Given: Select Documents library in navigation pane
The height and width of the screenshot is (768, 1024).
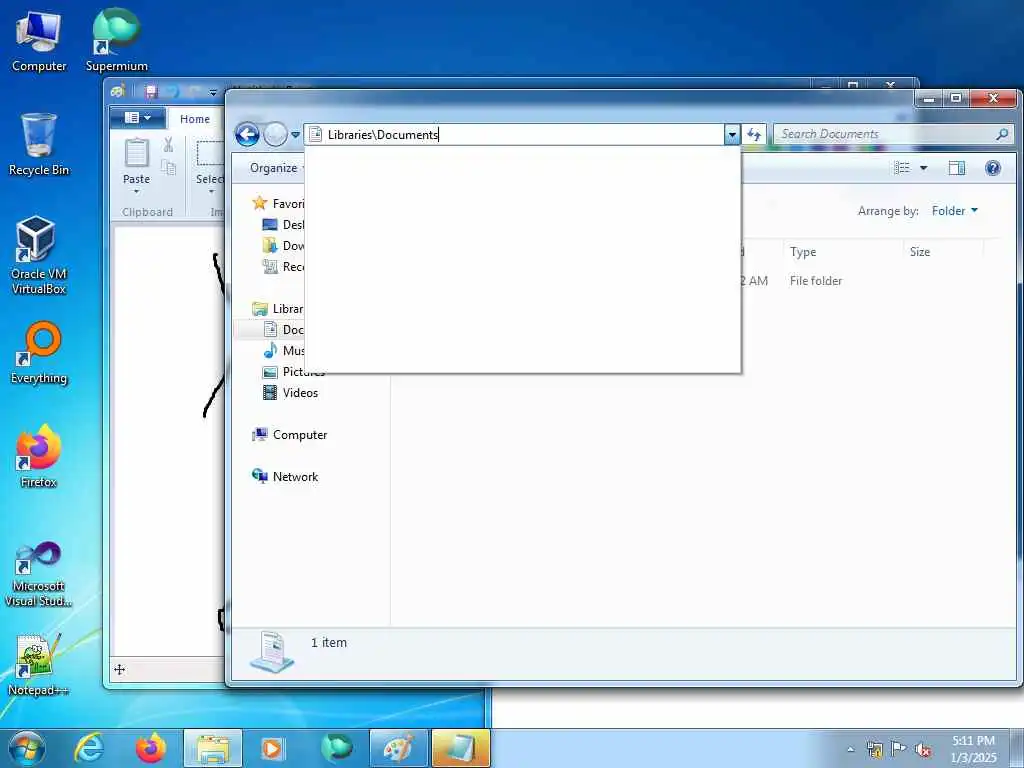Looking at the screenshot, I should pos(283,330).
